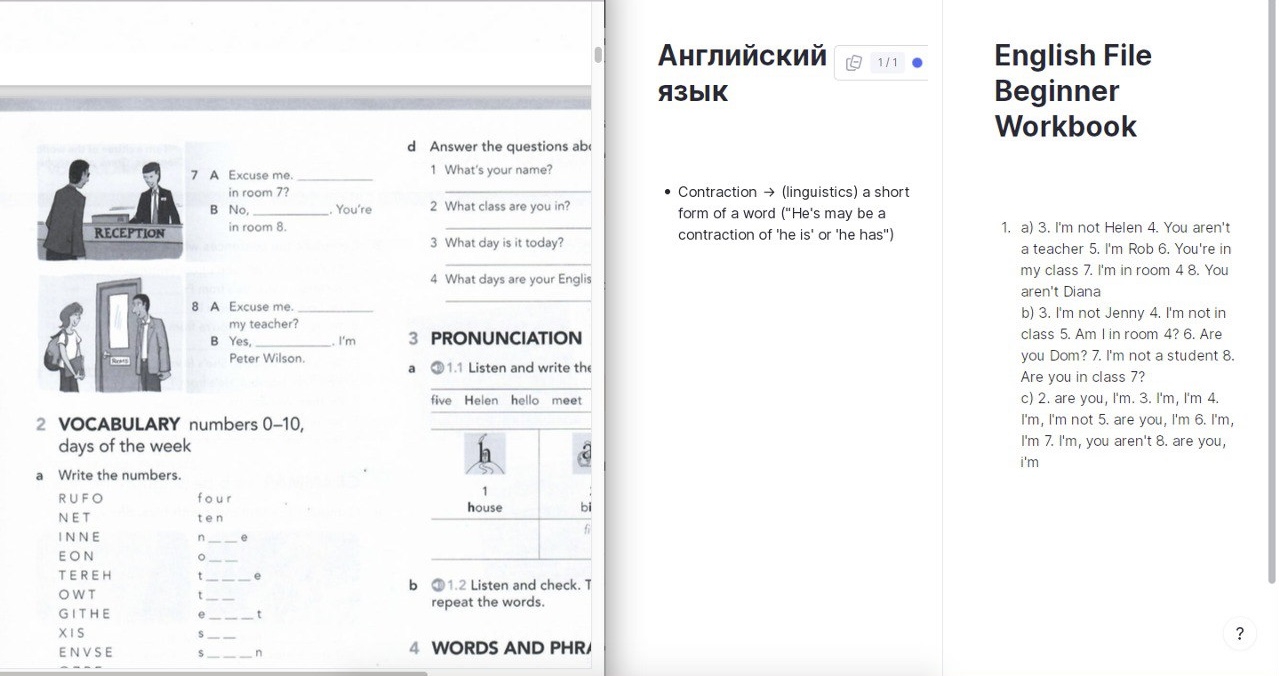Screen dimensions: 1279x676
Task: Click the Contraction definition bullet text
Action: 794,213
